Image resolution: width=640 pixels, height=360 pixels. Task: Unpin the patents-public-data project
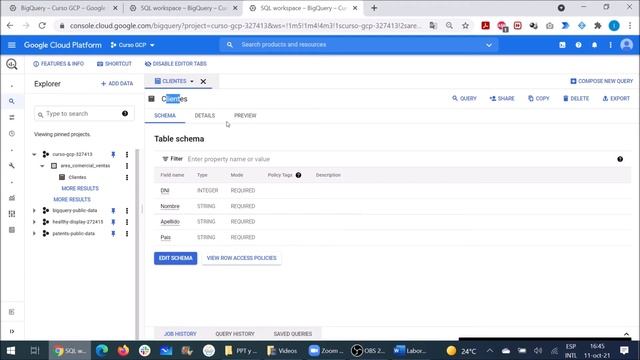pos(113,233)
